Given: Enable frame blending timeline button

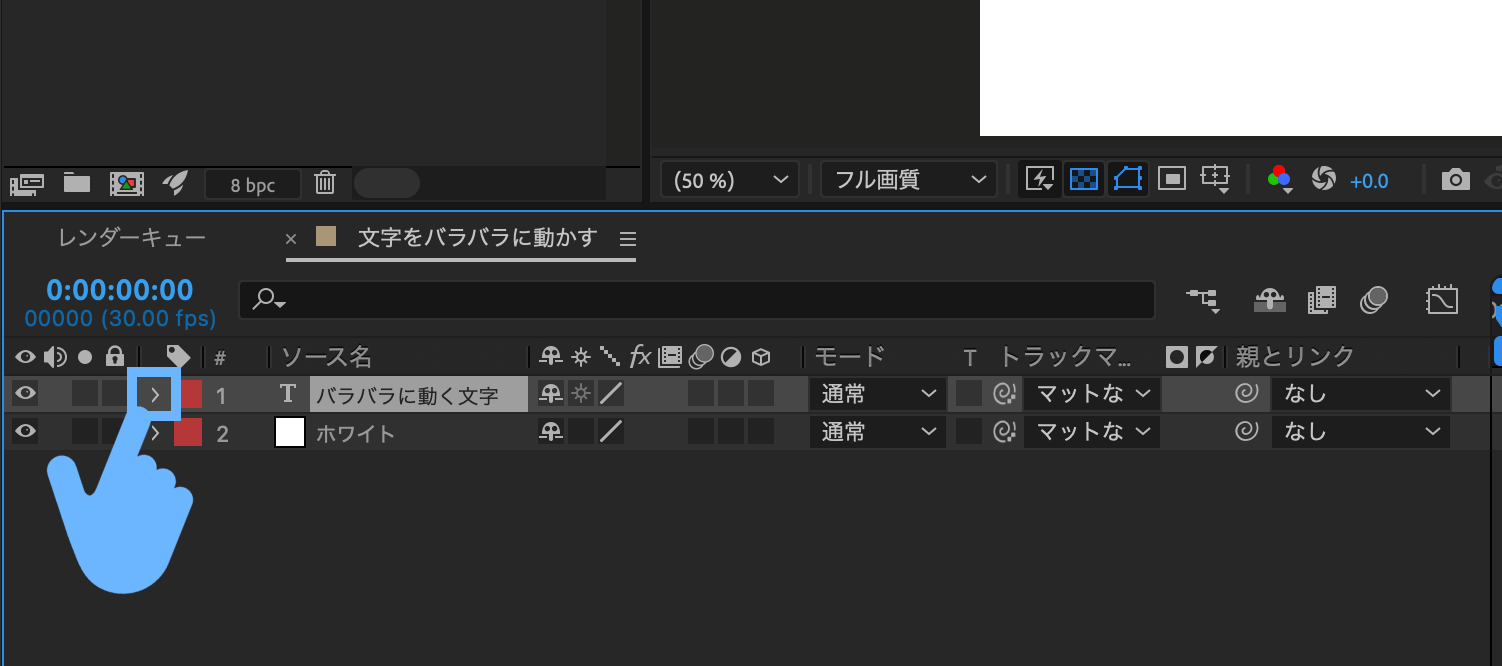Looking at the screenshot, I should (1322, 299).
